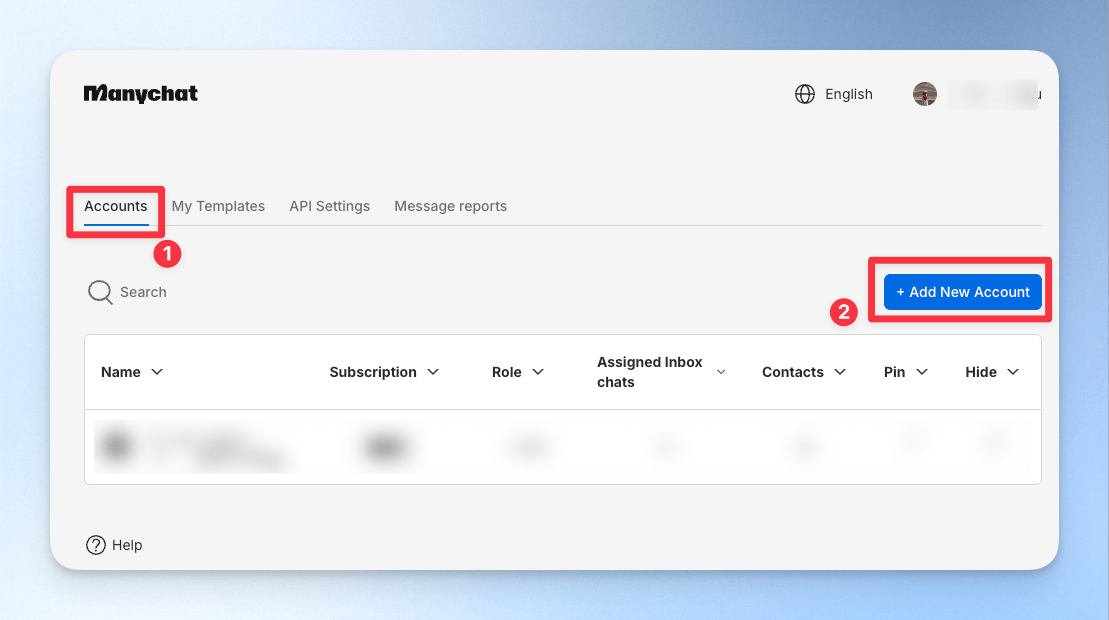Expand the Subscription column chevron
This screenshot has height=620, width=1109.
pos(433,372)
